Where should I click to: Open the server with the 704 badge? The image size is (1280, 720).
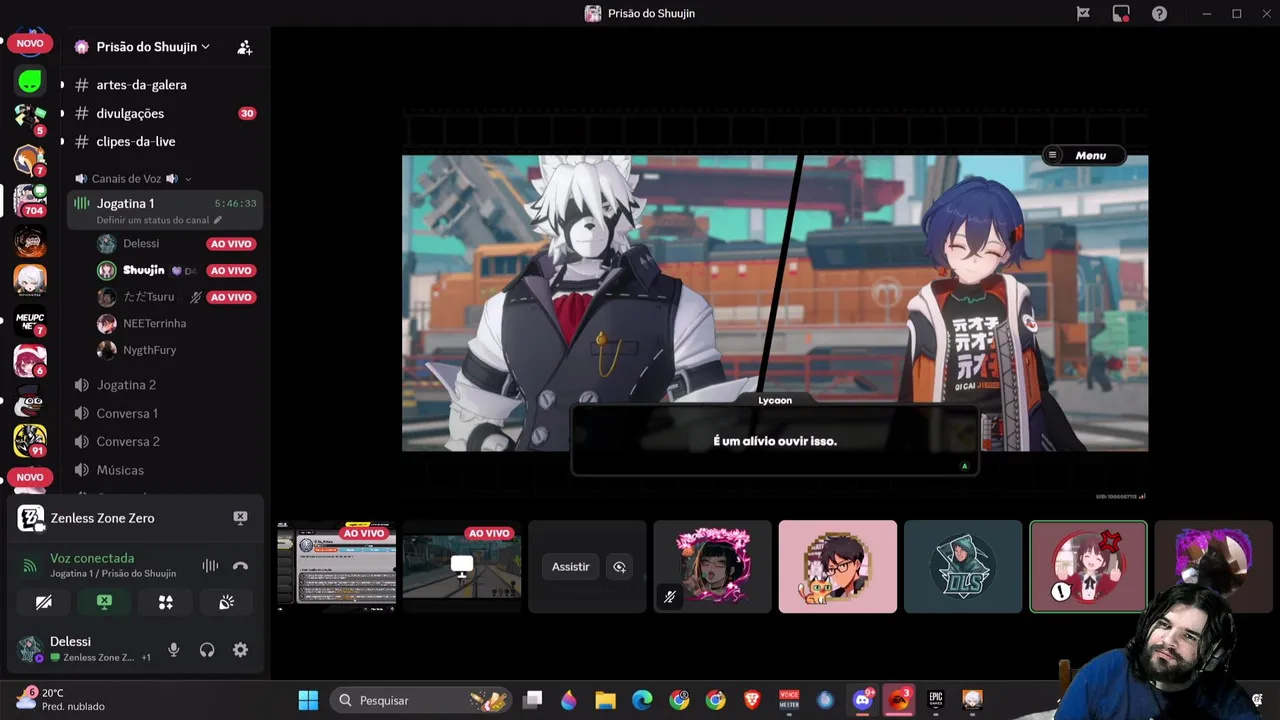coord(30,200)
